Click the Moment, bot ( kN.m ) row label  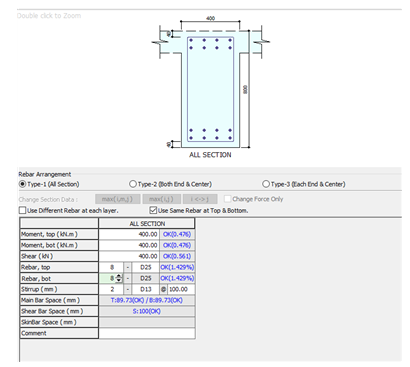coord(59,245)
